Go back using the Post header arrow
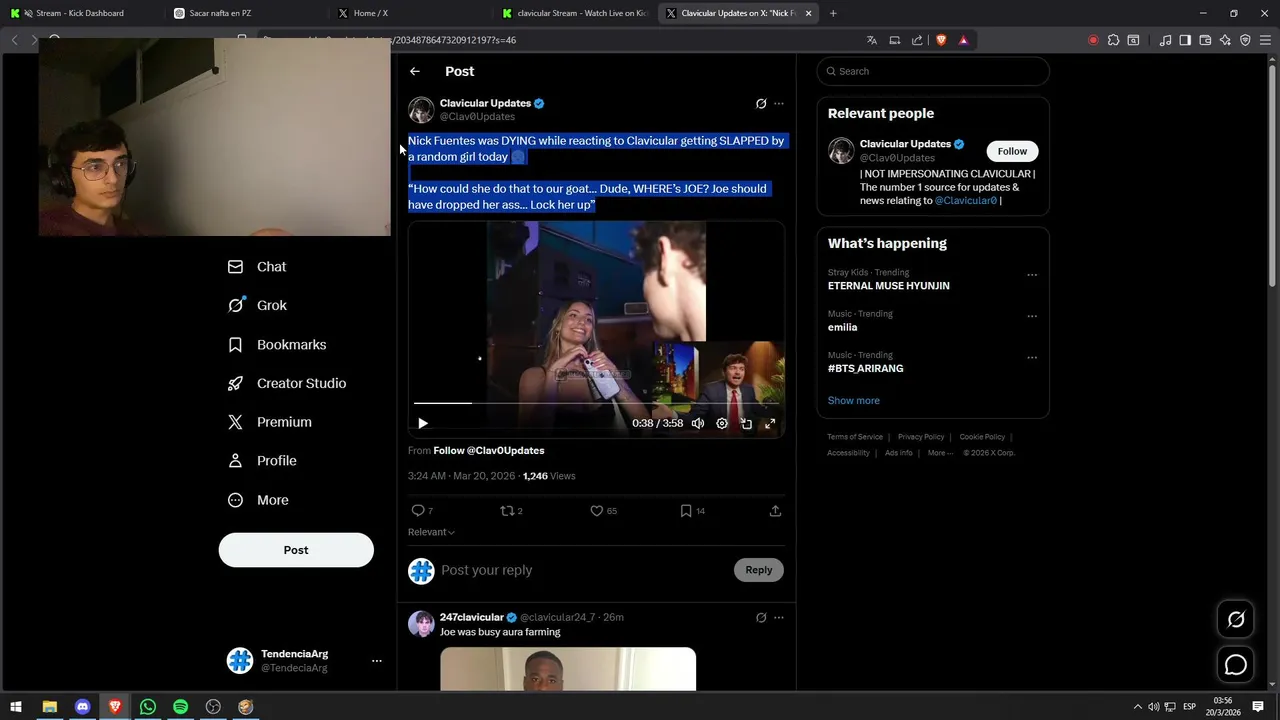 click(x=415, y=71)
